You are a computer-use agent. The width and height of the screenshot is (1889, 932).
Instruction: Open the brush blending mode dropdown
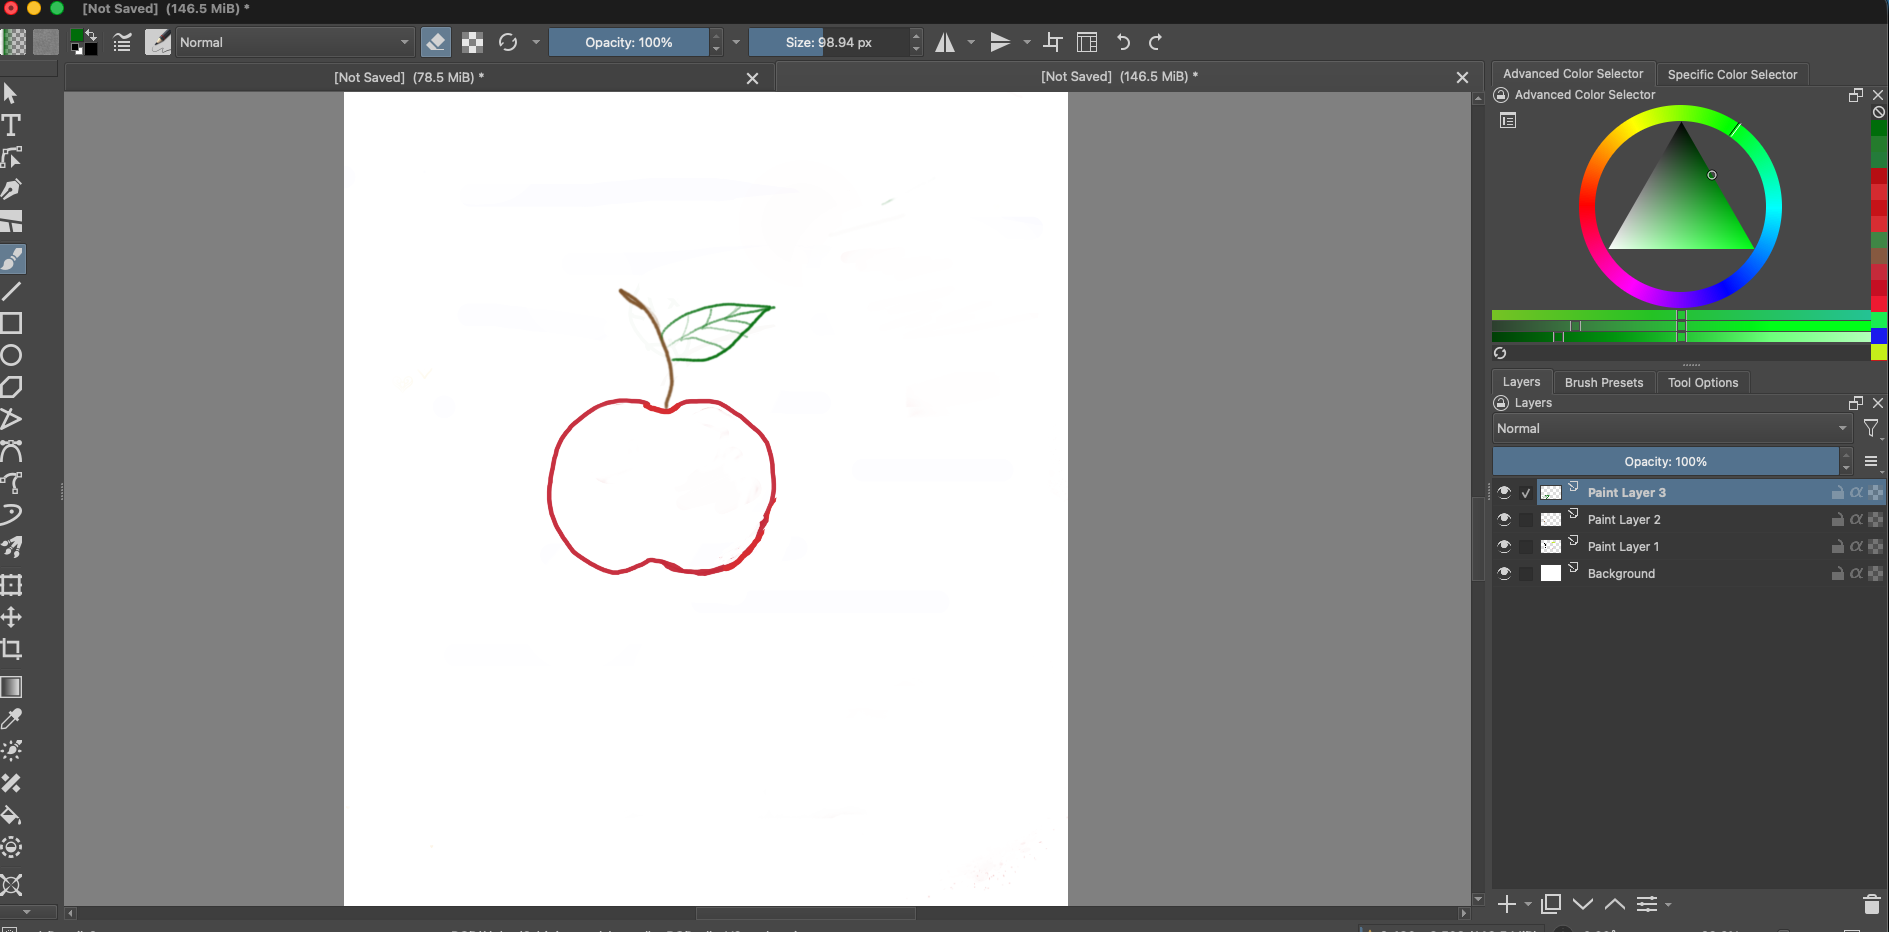pyautogui.click(x=295, y=42)
